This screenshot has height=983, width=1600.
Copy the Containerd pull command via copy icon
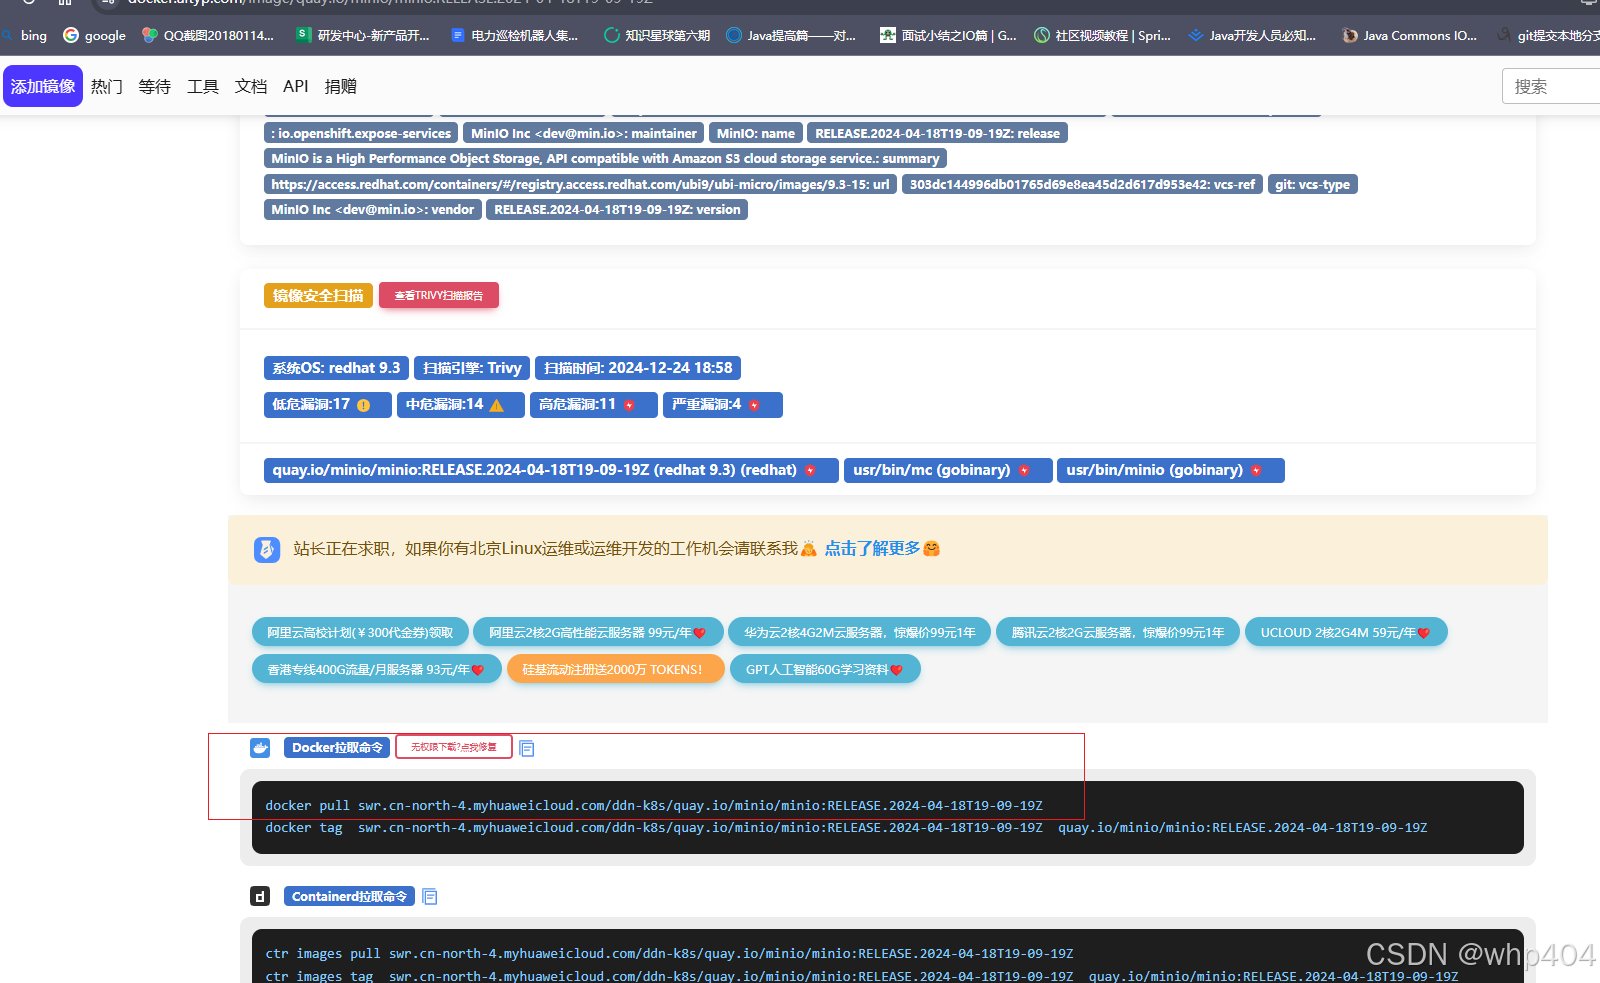(x=430, y=897)
